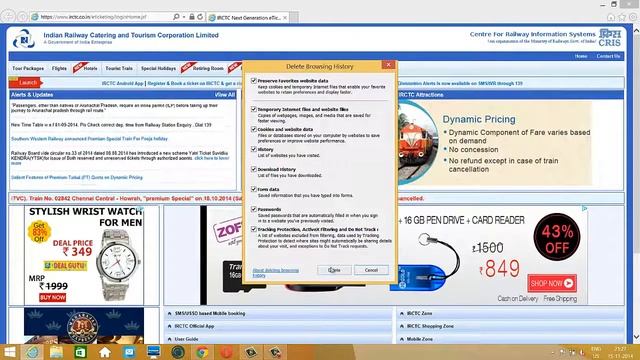This screenshot has height=360, width=640.
Task: Open the Tools gear icon in Internet Explorer
Action: [633, 17]
